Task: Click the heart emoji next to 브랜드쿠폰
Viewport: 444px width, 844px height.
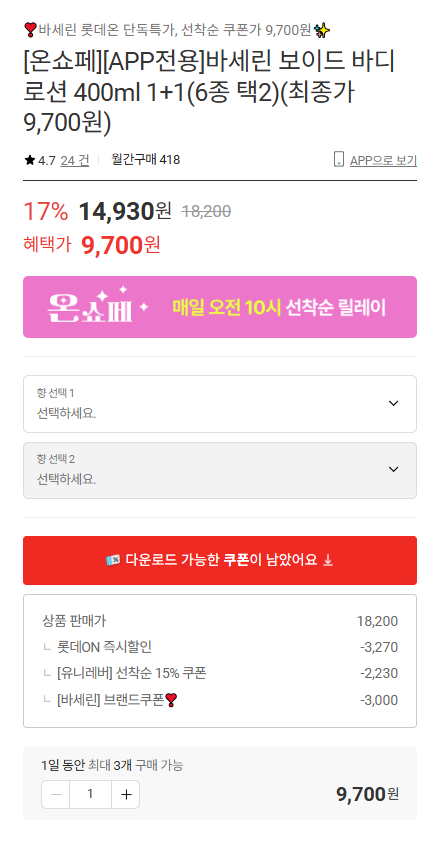Action: point(172,700)
